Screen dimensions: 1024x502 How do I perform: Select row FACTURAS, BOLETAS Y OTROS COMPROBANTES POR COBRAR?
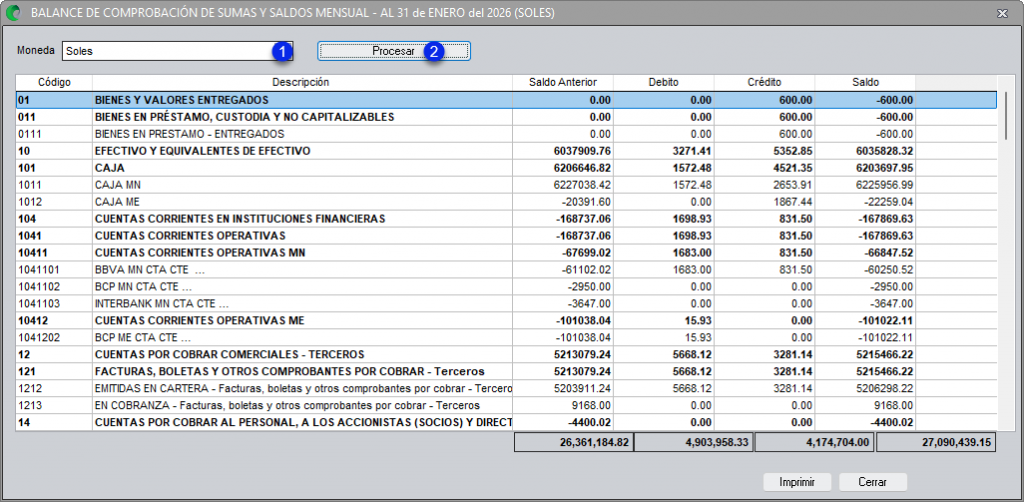pos(506,371)
